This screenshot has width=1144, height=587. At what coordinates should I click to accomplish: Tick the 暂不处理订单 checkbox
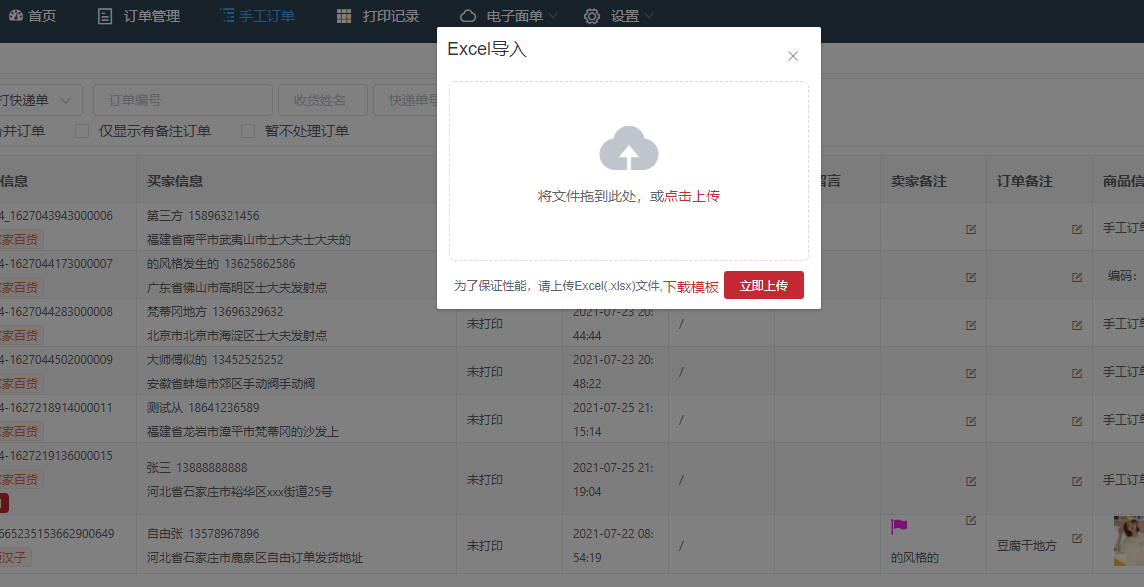click(x=249, y=131)
